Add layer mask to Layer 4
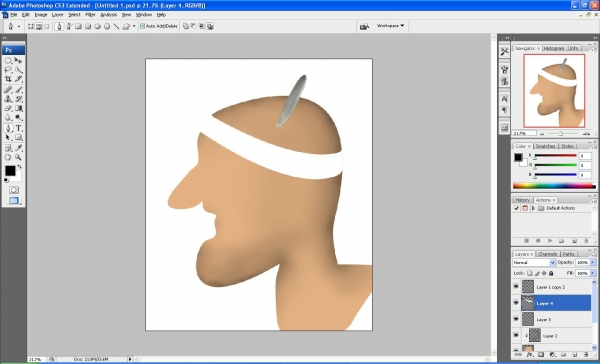 [x=541, y=355]
